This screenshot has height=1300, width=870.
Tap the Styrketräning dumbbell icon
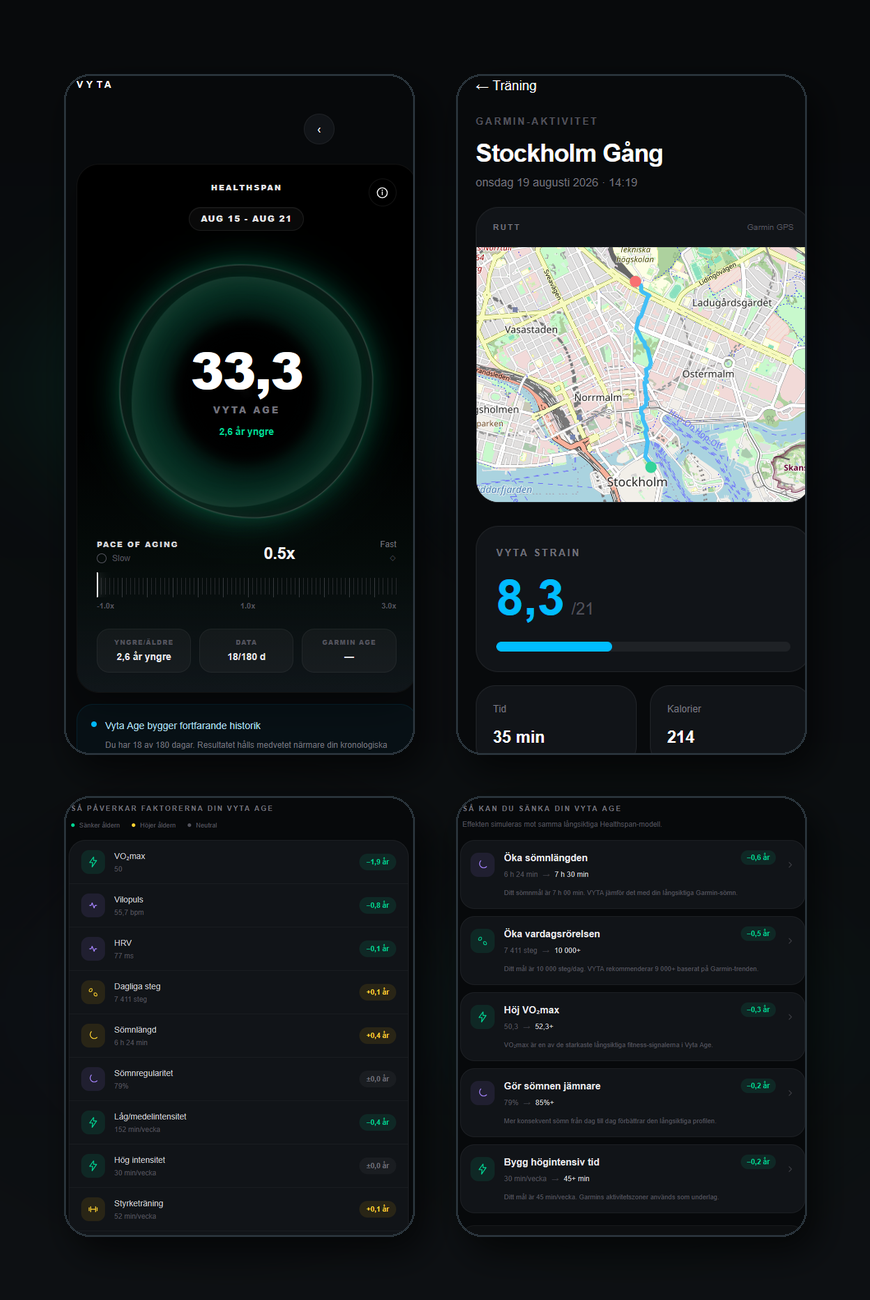point(93,1209)
